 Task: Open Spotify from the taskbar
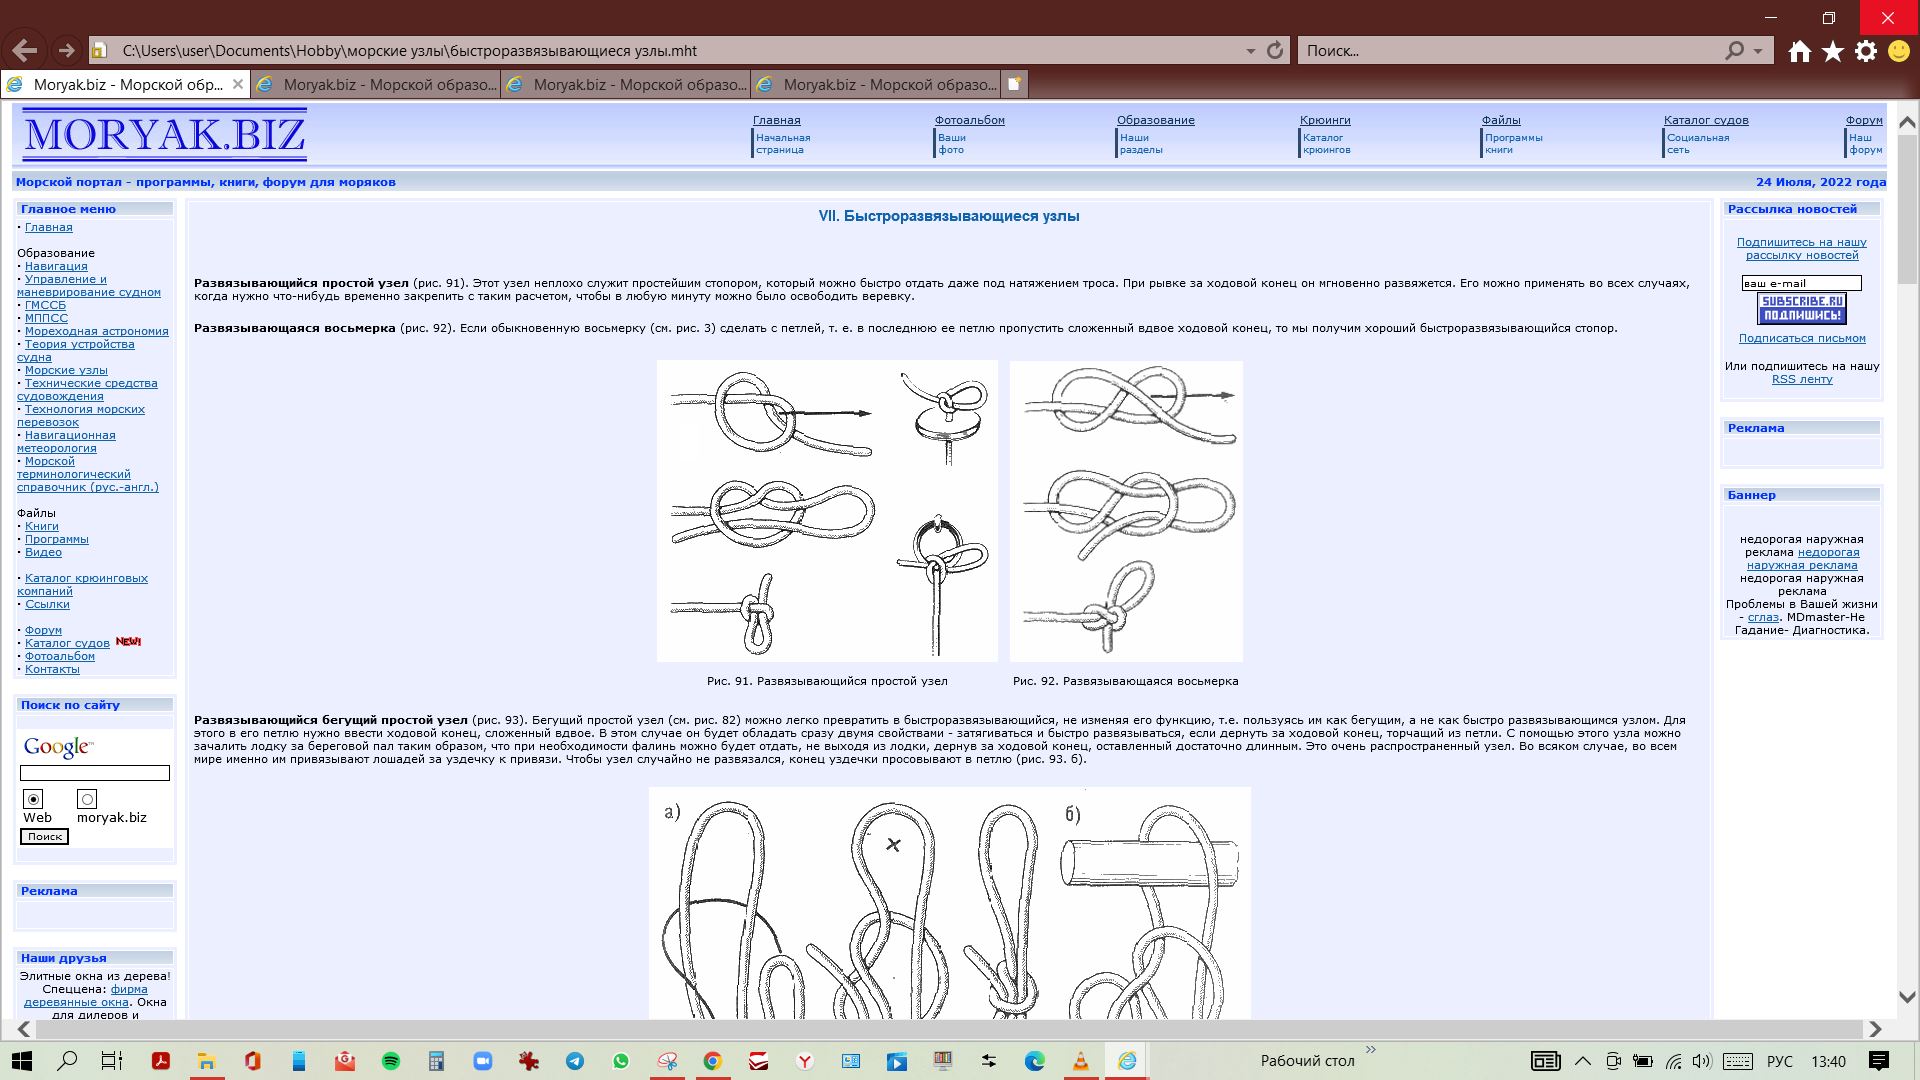390,1061
